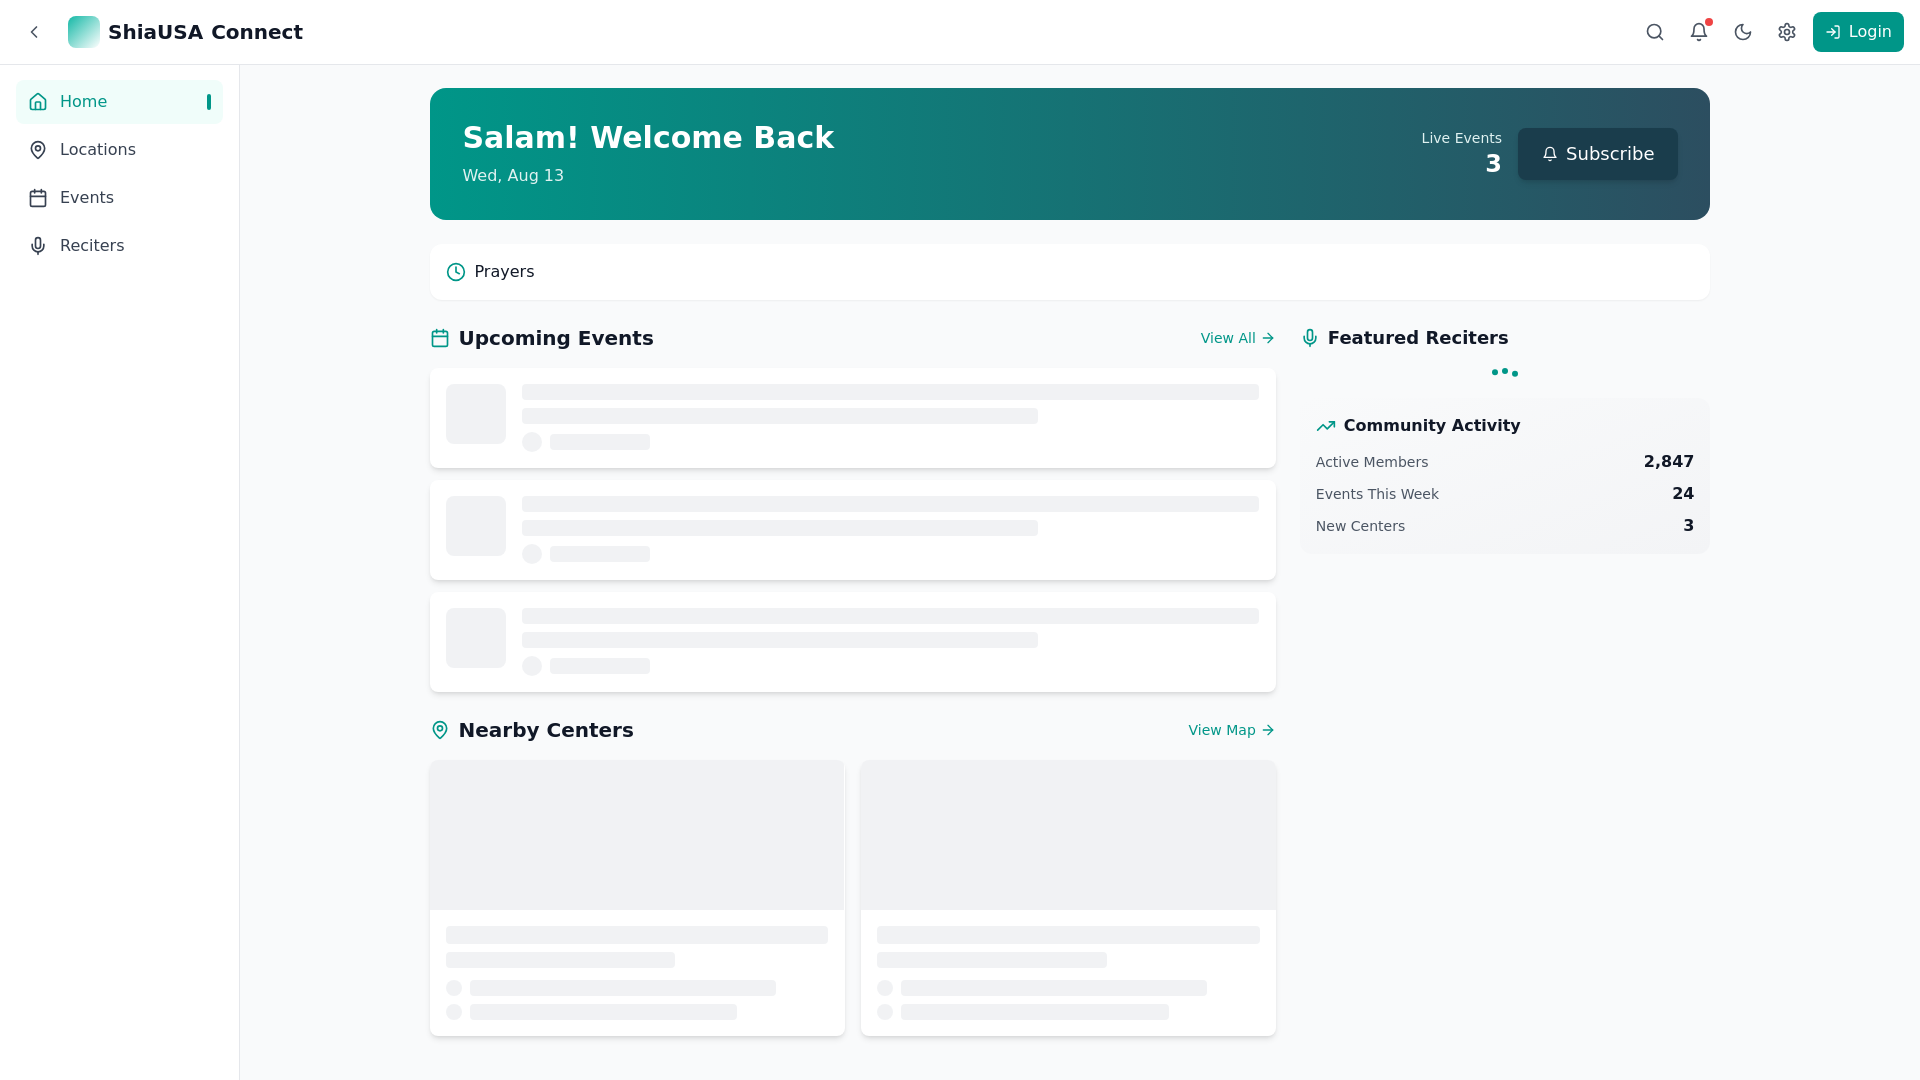This screenshot has width=1920, height=1080.
Task: Click the Reciters microphone sidebar icon
Action: pos(38,246)
